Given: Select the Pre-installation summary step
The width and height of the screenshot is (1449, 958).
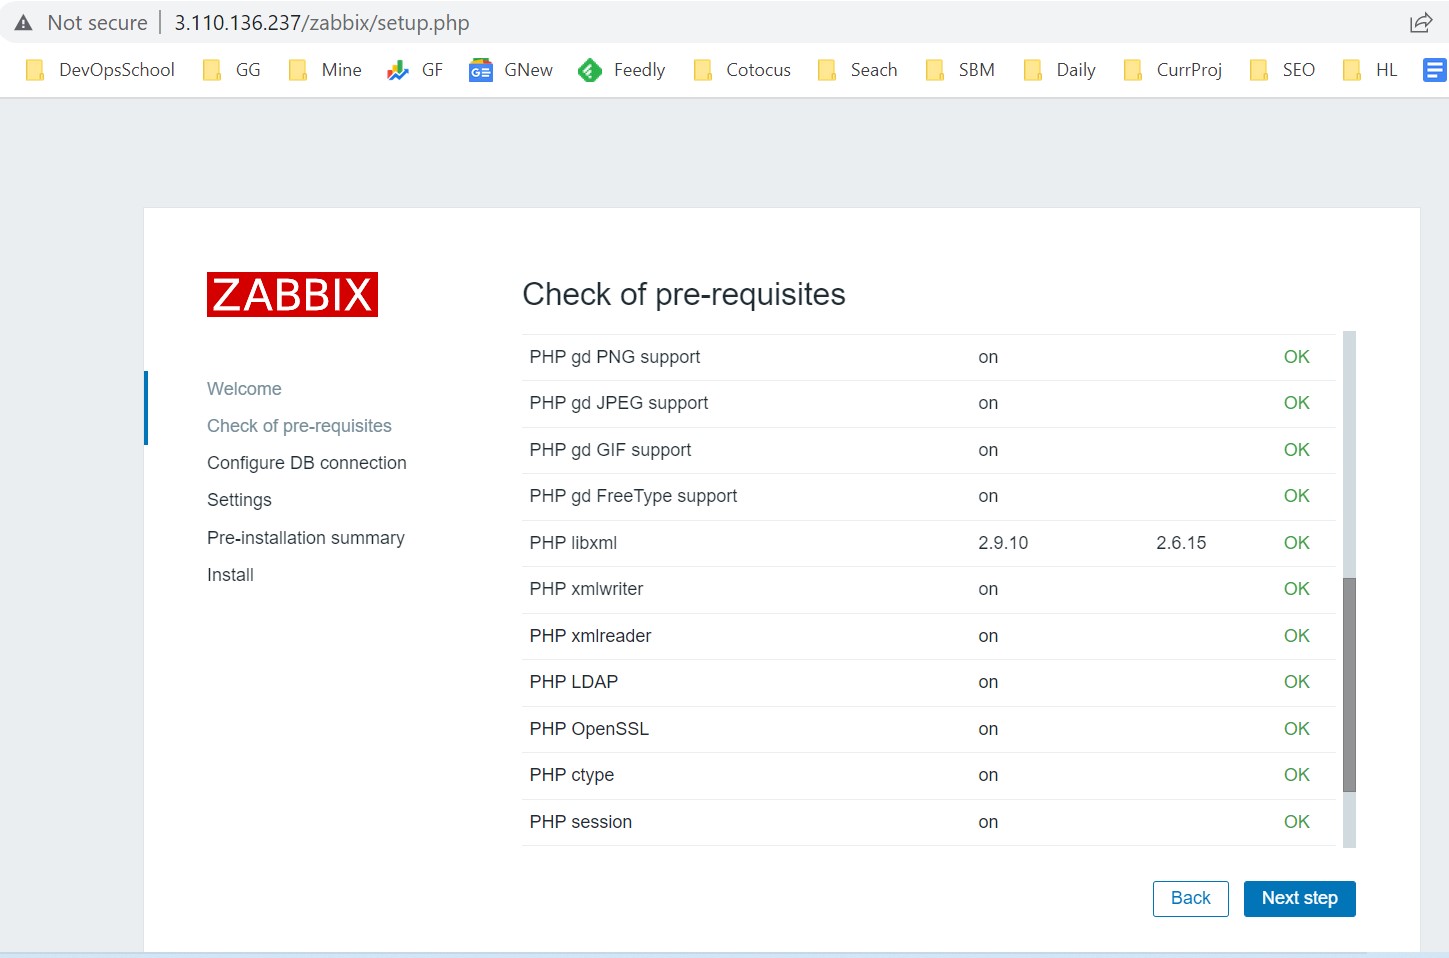Looking at the screenshot, I should click(305, 538).
